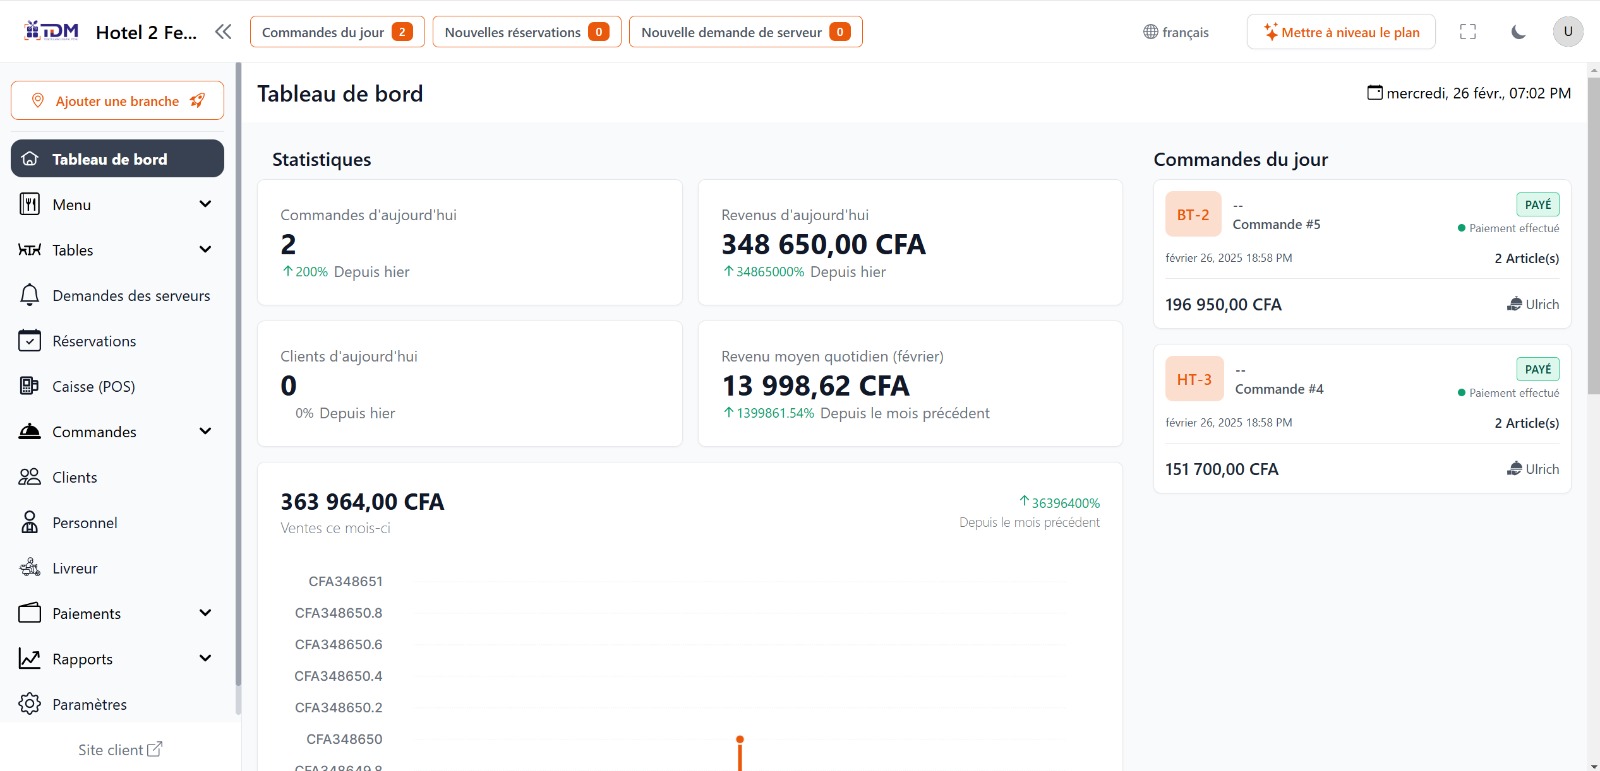Open Caisse (POS) via its icon

pos(30,386)
